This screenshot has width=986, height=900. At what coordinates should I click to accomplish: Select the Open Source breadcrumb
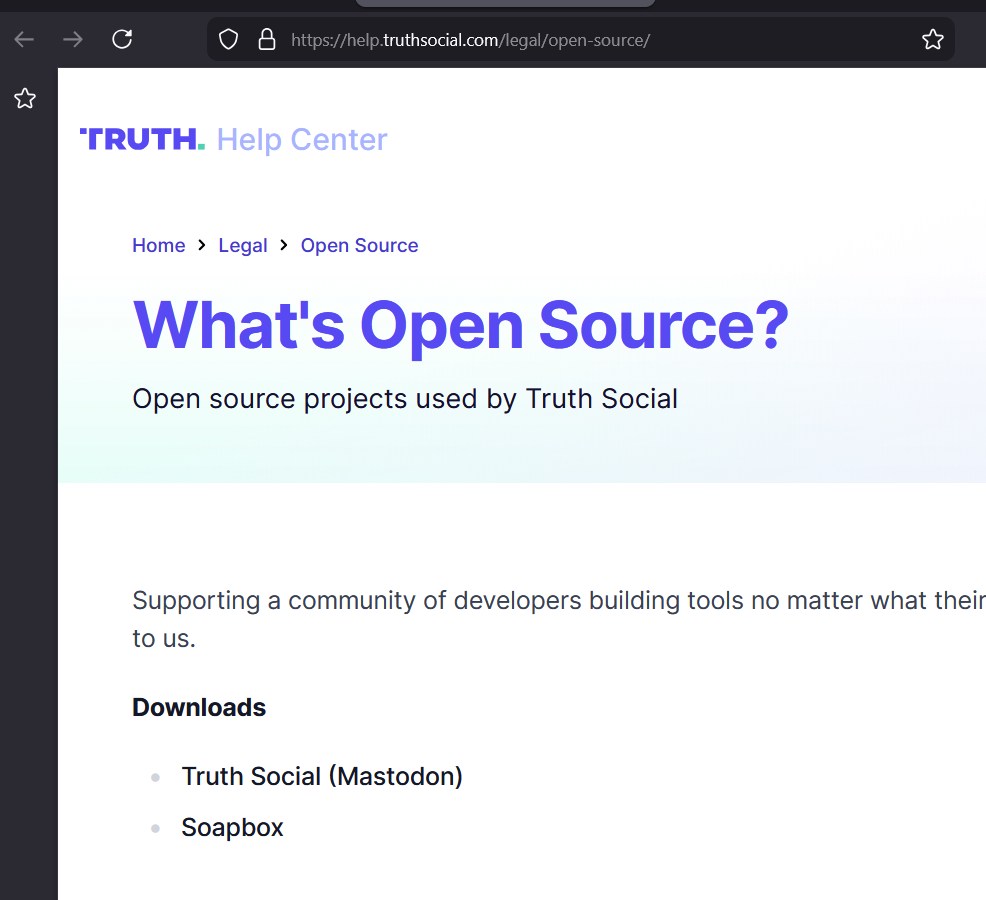click(359, 245)
